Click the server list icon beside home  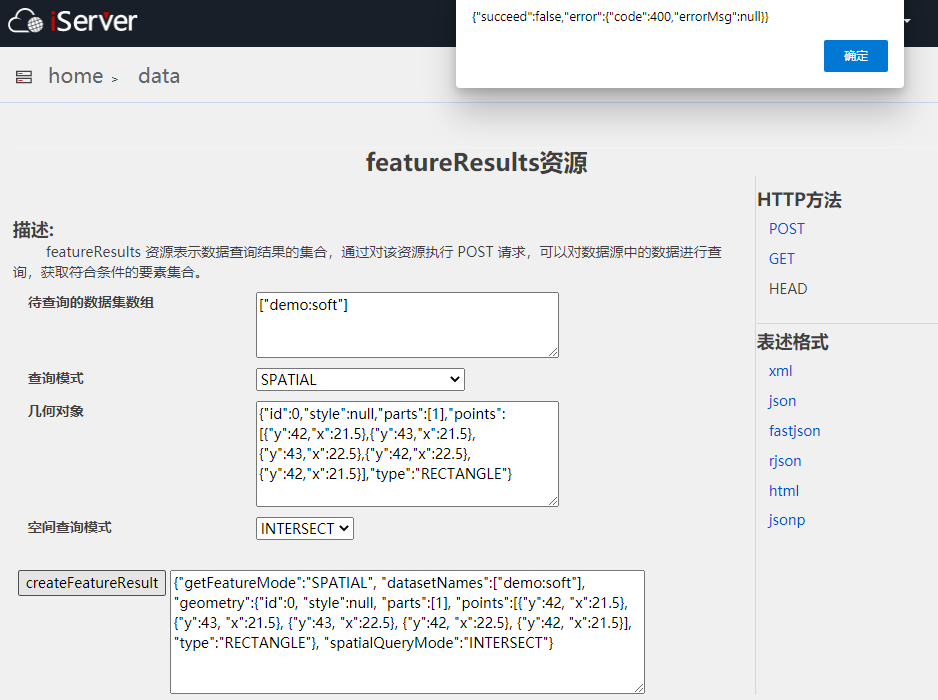click(x=24, y=77)
